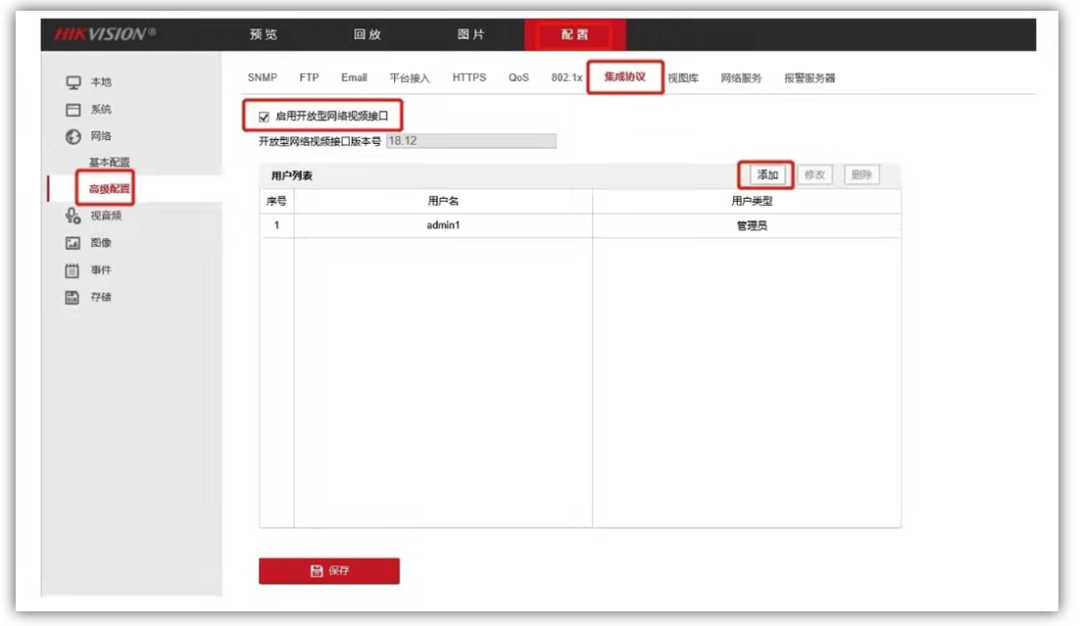Open the 回放 top menu
Image resolution: width=1080 pixels, height=626 pixels.
pos(367,34)
